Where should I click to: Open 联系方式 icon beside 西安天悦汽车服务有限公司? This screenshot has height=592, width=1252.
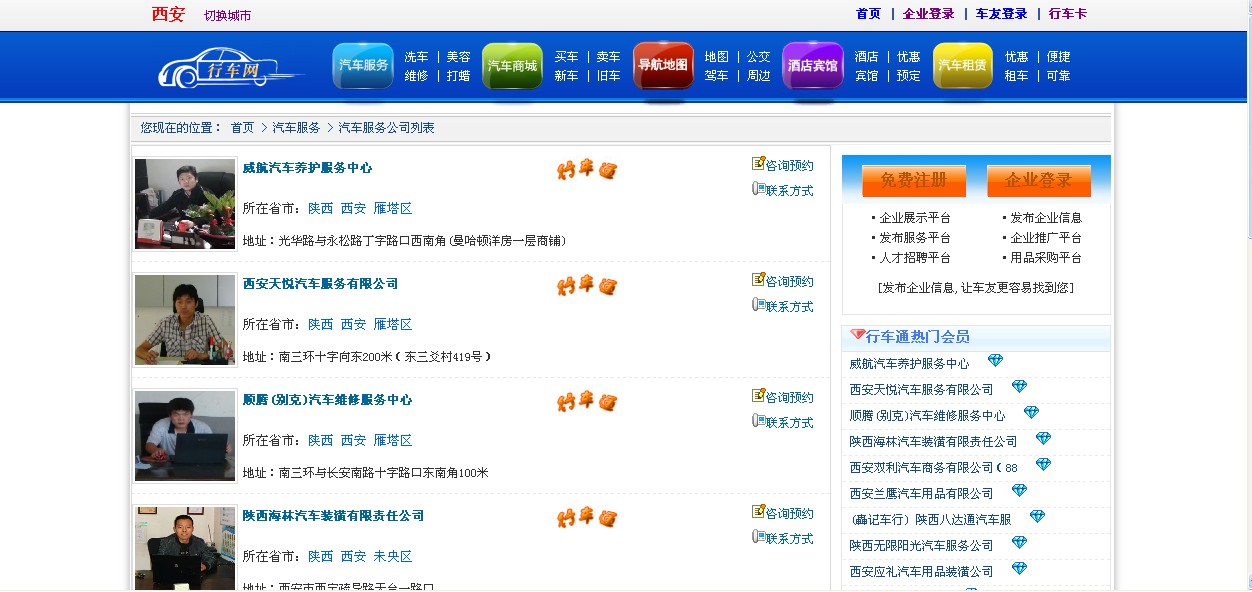(x=758, y=303)
